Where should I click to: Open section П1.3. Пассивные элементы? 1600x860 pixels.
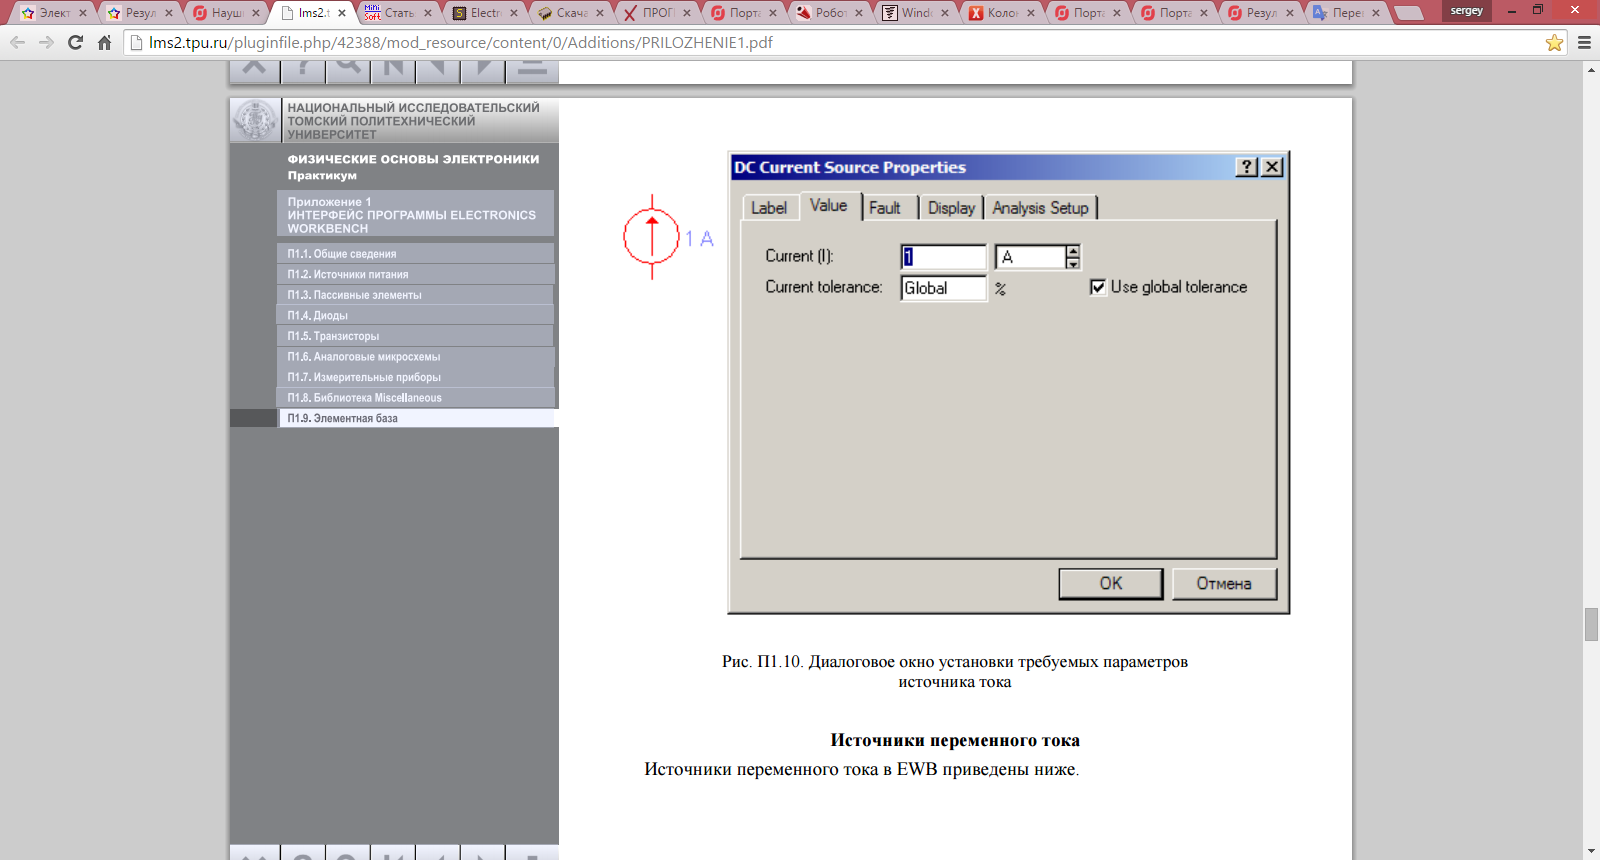416,295
